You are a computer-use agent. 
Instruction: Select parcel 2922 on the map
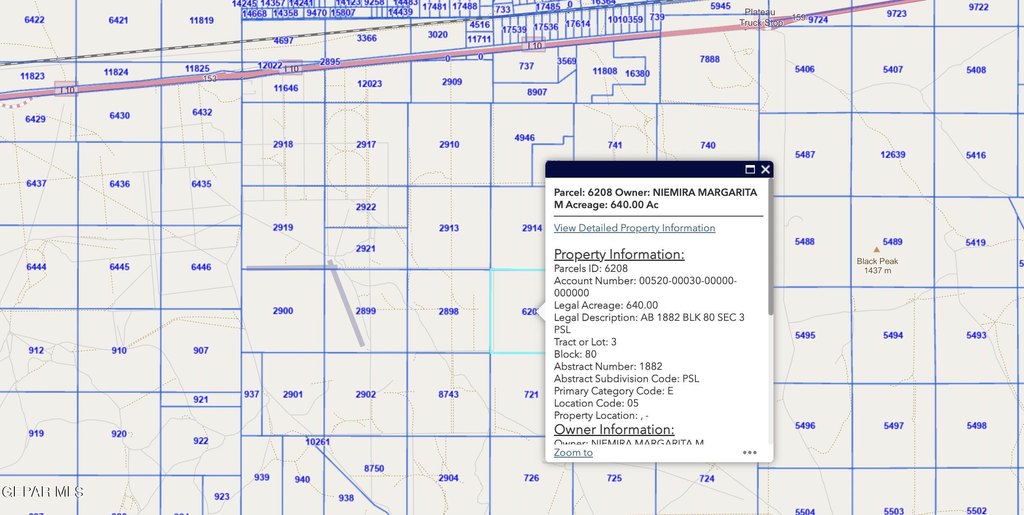click(366, 208)
